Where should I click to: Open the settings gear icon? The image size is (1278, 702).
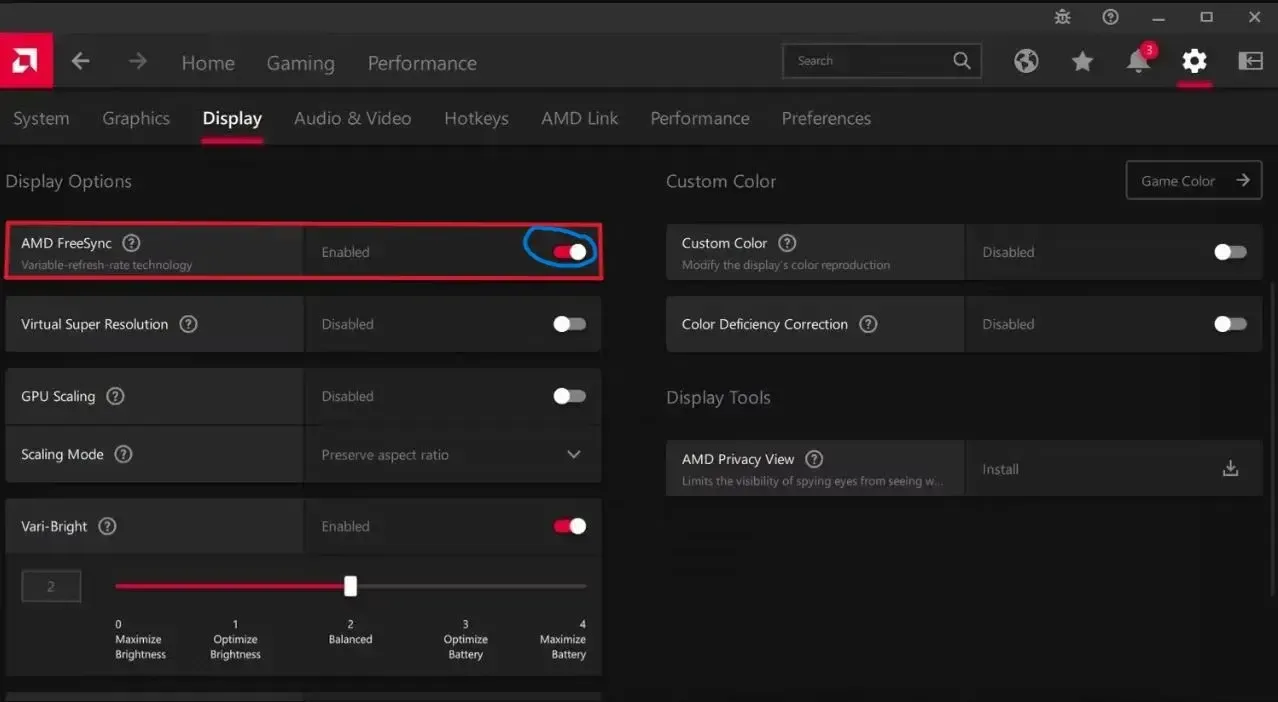(1194, 62)
